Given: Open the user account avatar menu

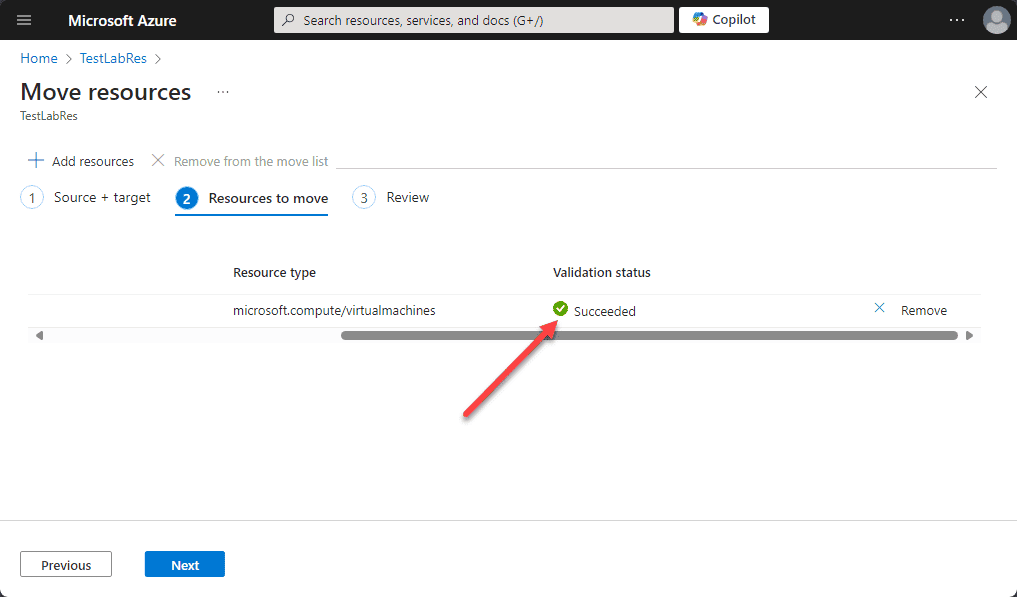Looking at the screenshot, I should [x=996, y=20].
